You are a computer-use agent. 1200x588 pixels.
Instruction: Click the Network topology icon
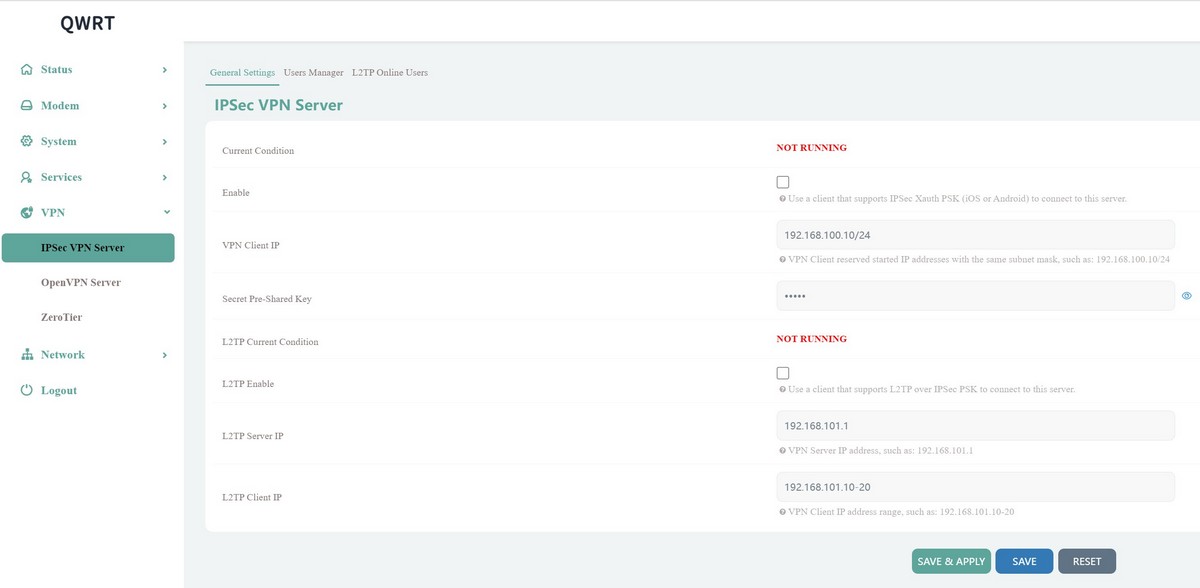click(x=27, y=355)
